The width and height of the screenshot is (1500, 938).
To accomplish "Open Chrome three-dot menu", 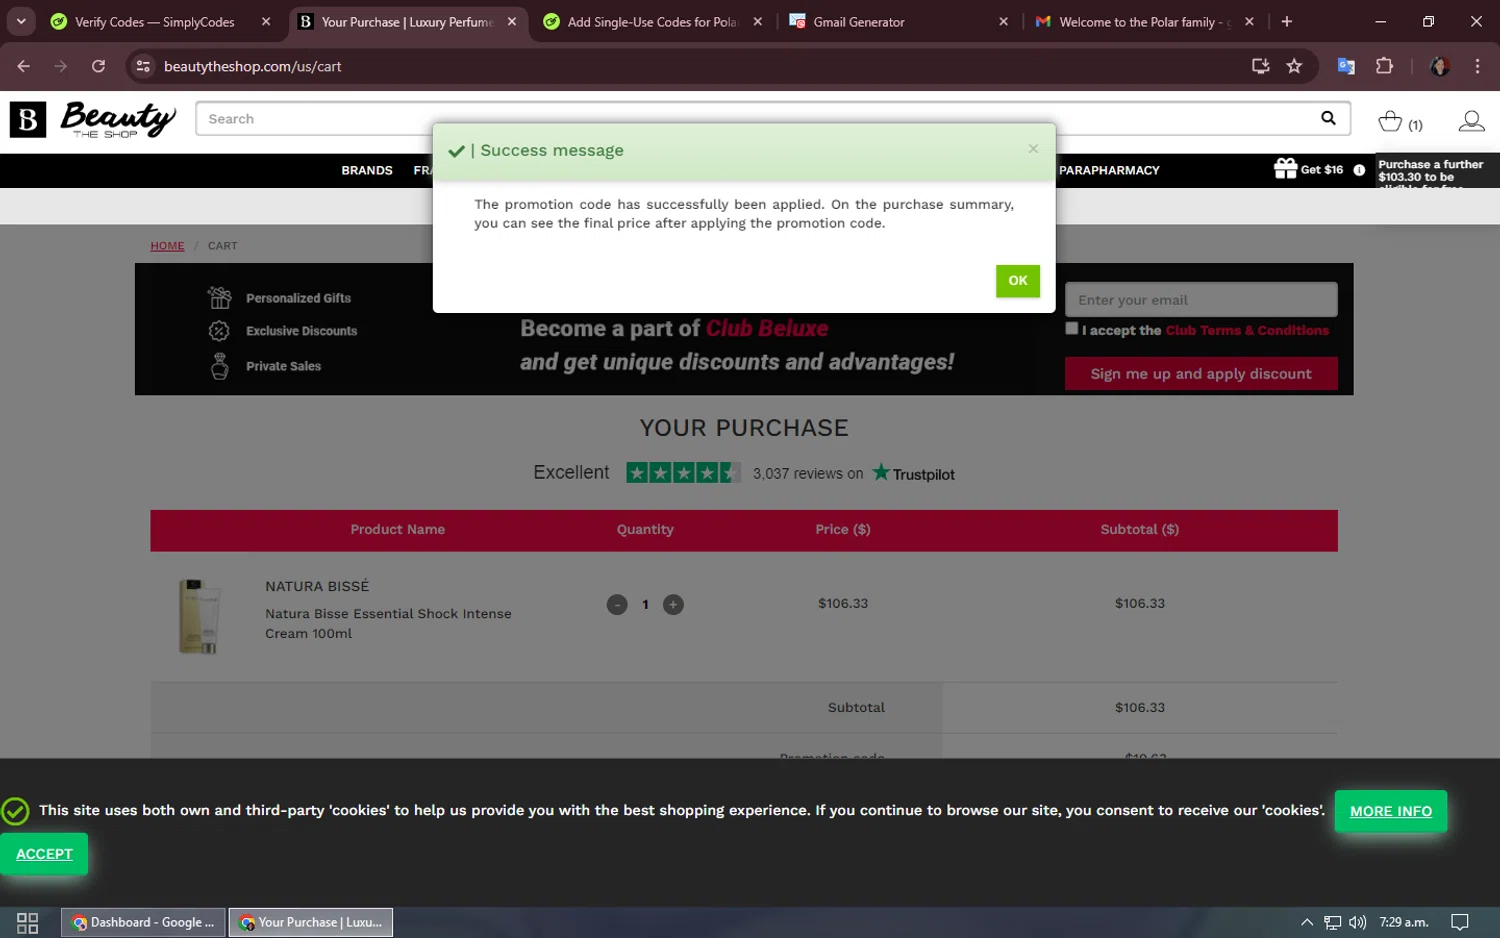I will (1477, 66).
